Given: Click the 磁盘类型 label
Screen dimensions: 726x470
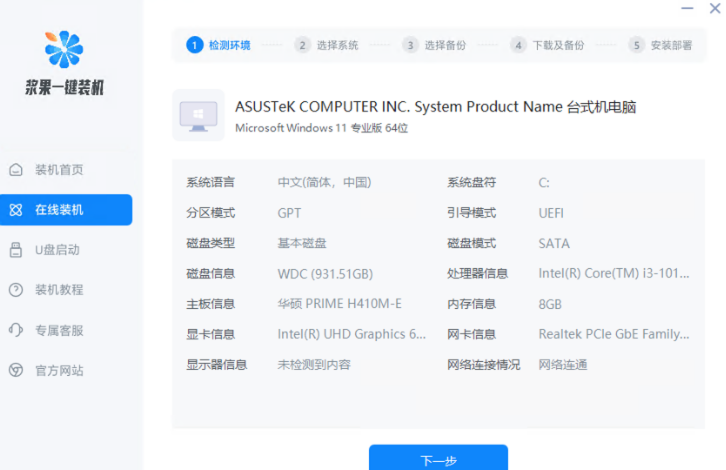Looking at the screenshot, I should [x=211, y=243].
